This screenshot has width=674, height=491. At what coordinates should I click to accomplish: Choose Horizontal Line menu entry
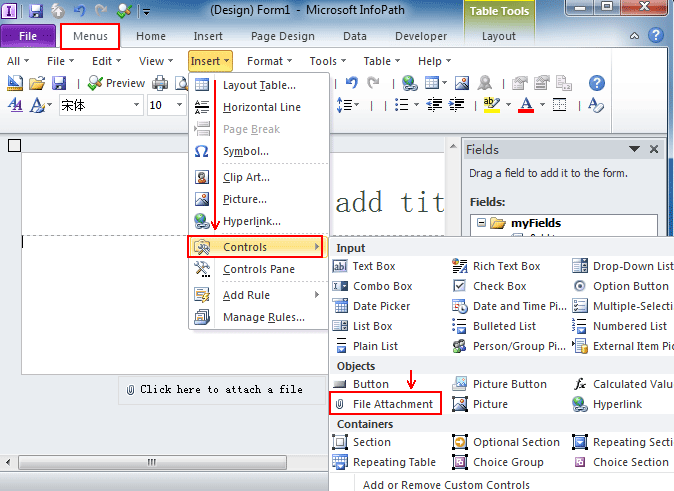click(x=259, y=107)
